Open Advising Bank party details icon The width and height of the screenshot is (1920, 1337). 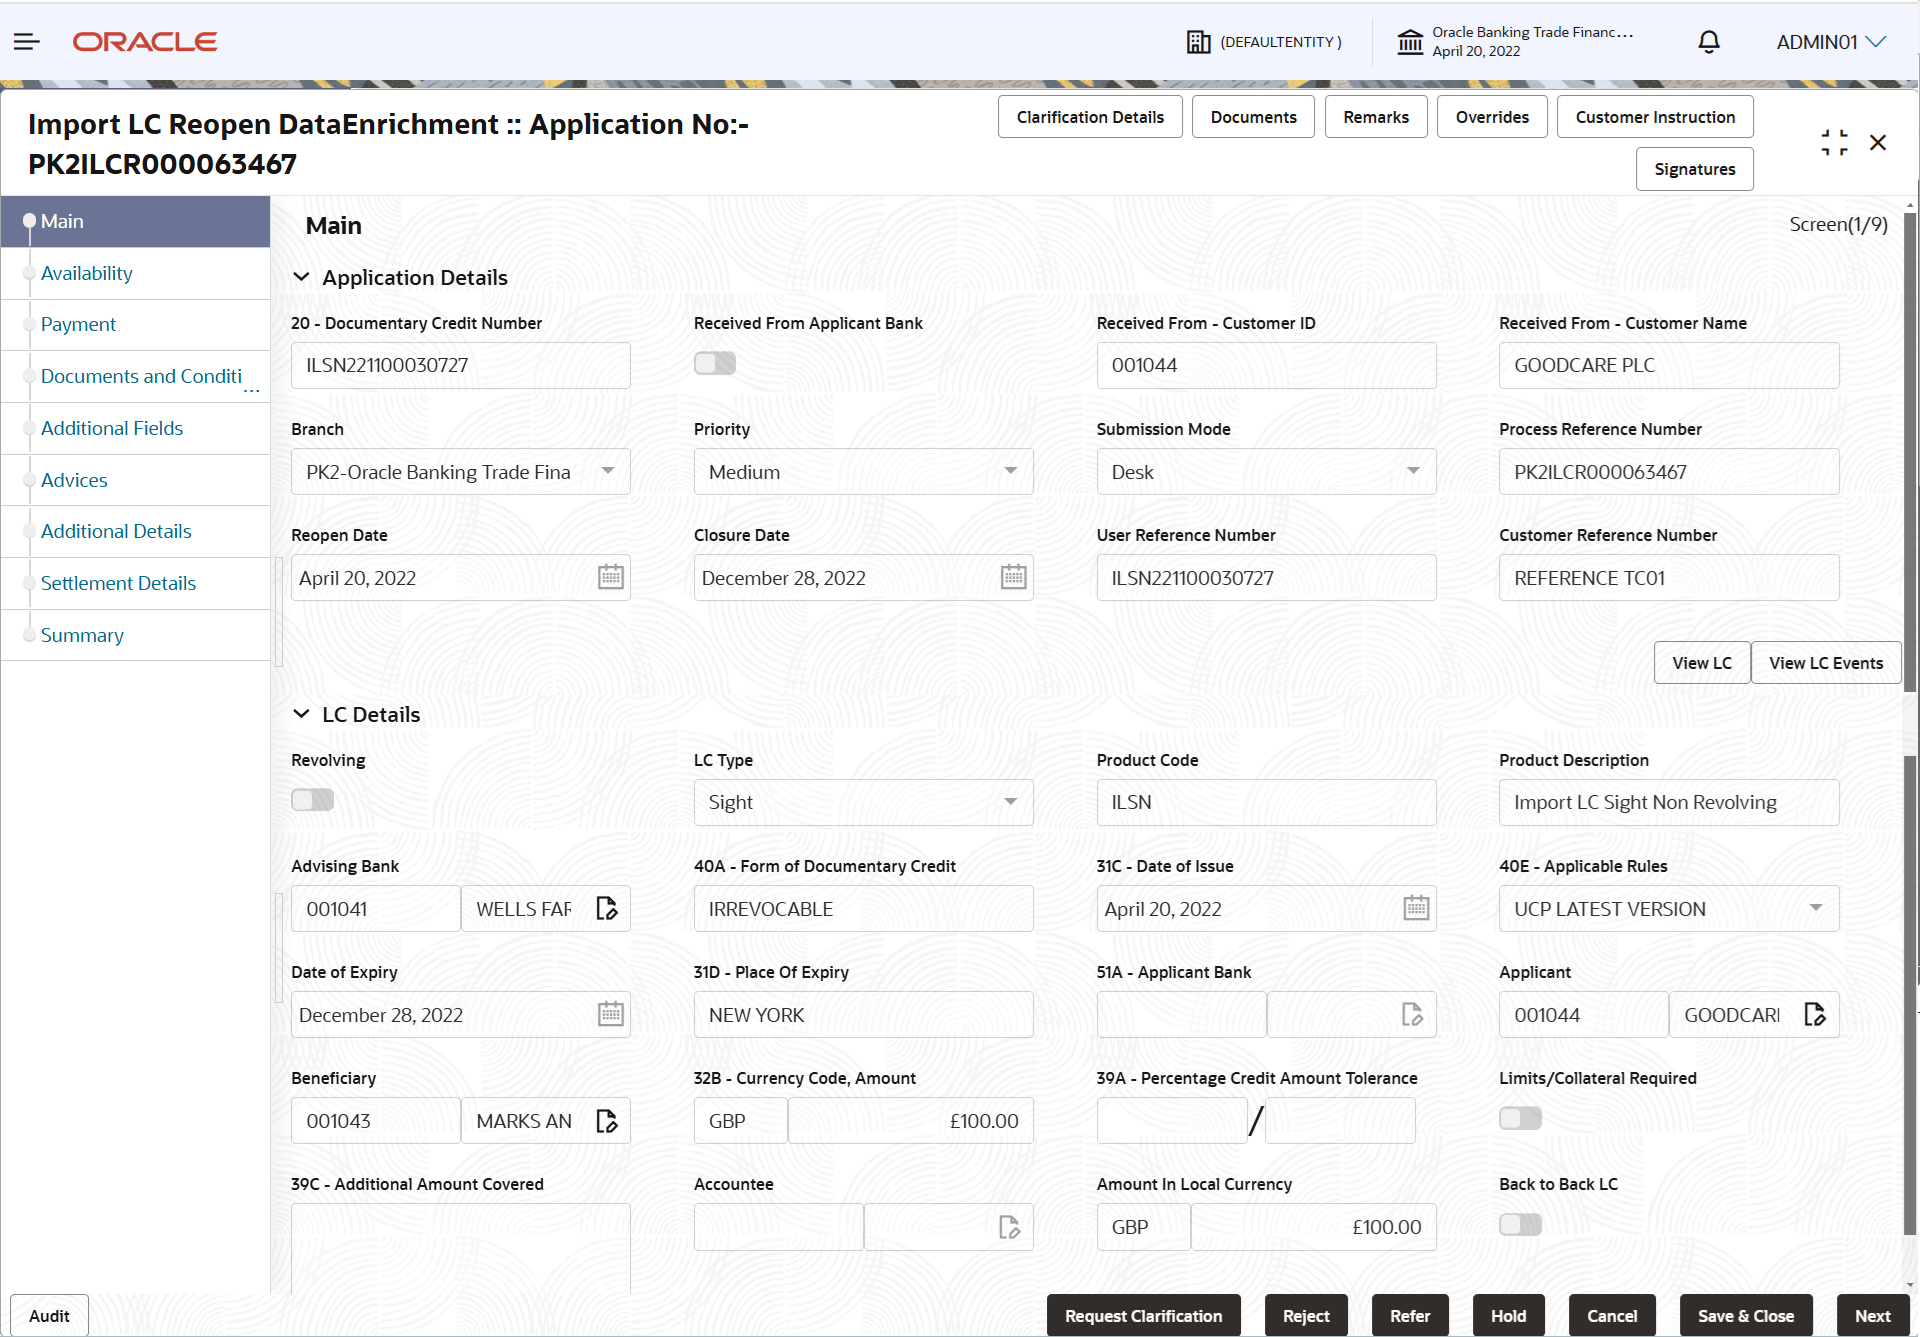click(x=607, y=908)
